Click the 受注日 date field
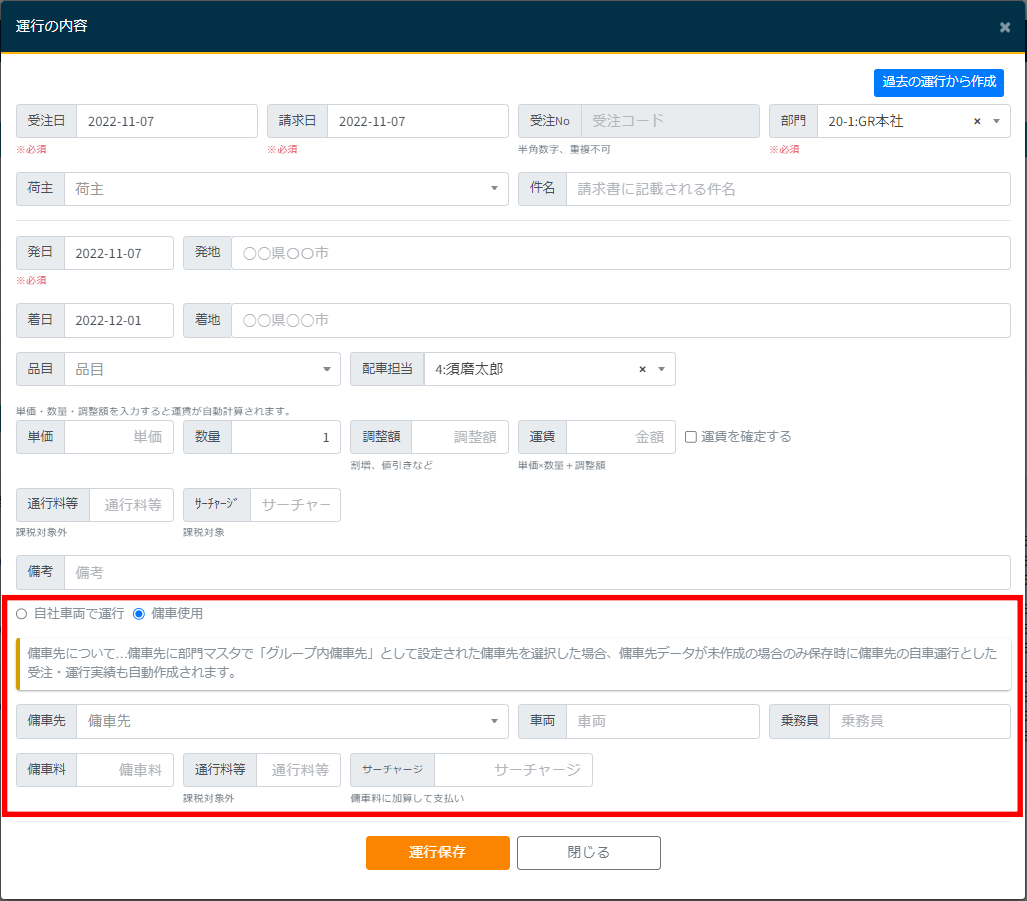 166,121
